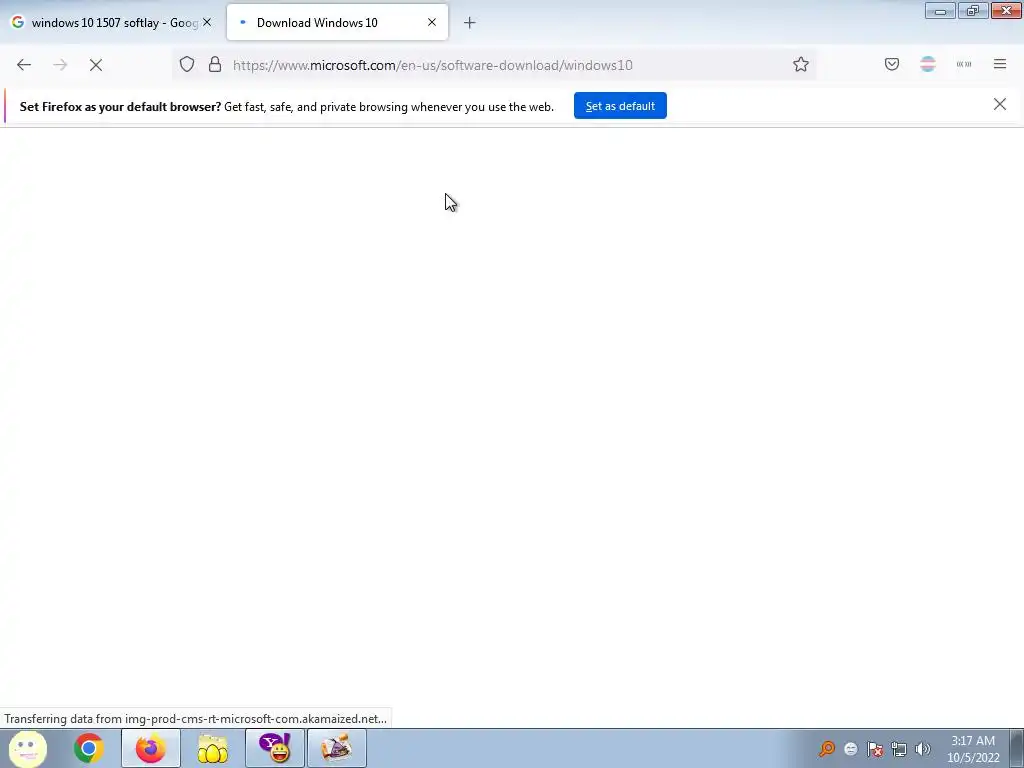Viewport: 1024px width, 768px height.
Task: Set Firefox as default browser
Action: [x=620, y=106]
